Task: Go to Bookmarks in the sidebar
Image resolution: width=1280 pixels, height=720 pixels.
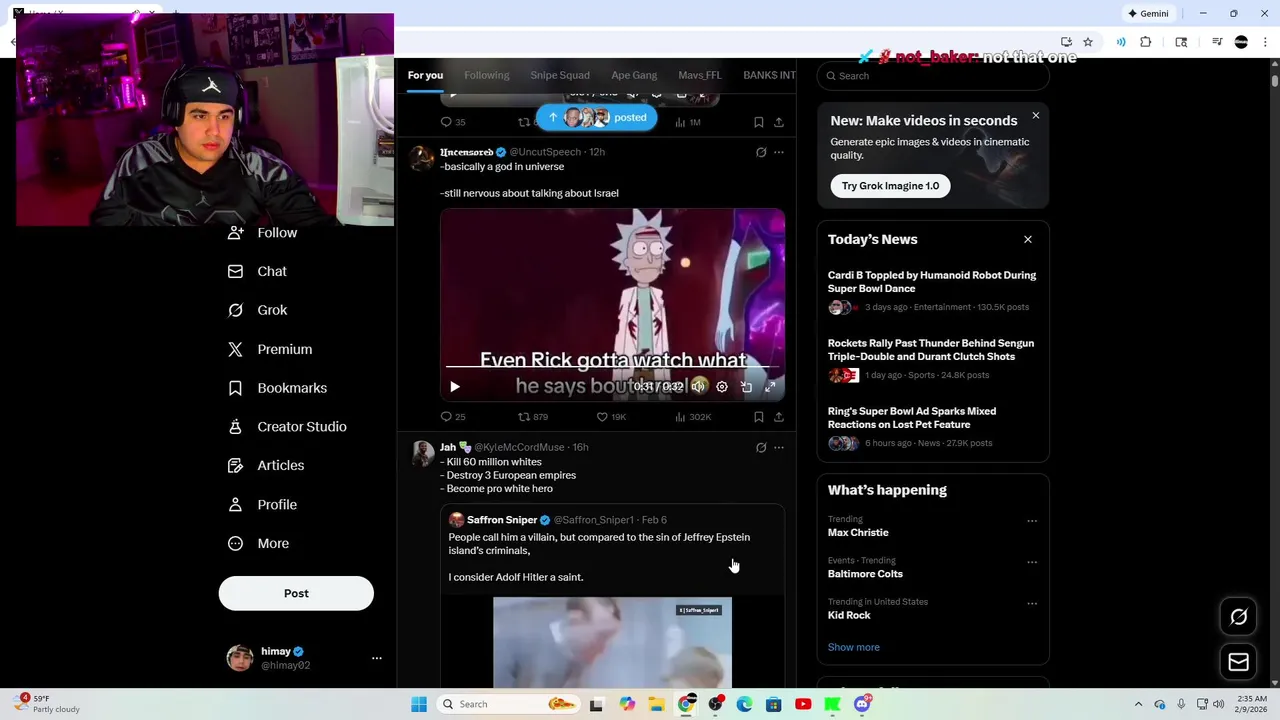Action: tap(278, 388)
